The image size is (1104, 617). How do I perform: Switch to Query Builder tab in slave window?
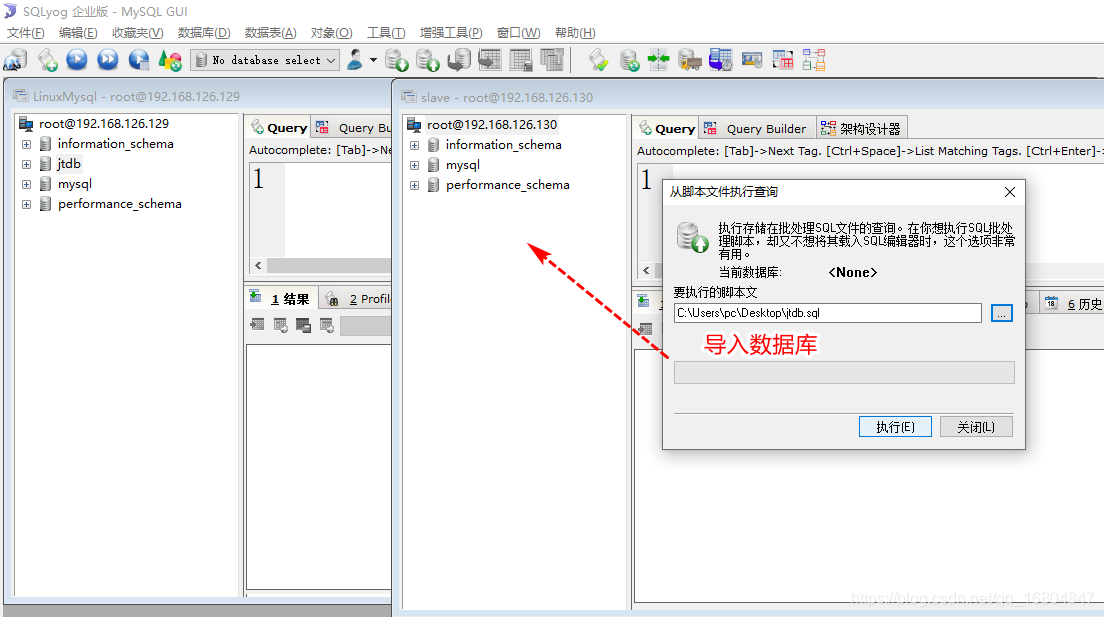point(757,128)
